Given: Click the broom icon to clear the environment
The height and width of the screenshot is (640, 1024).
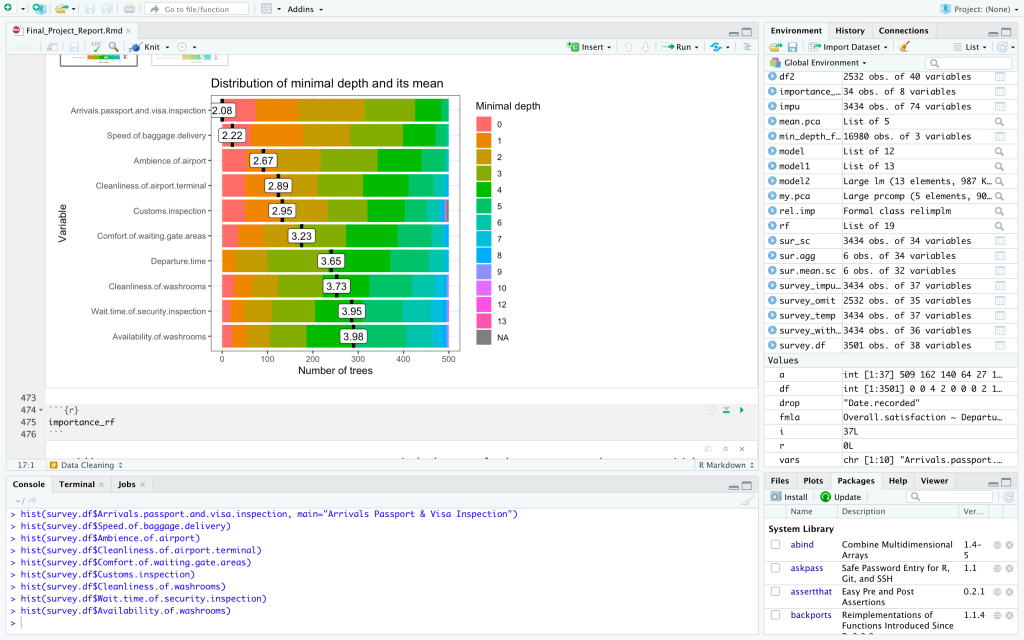Looking at the screenshot, I should click(x=905, y=47).
